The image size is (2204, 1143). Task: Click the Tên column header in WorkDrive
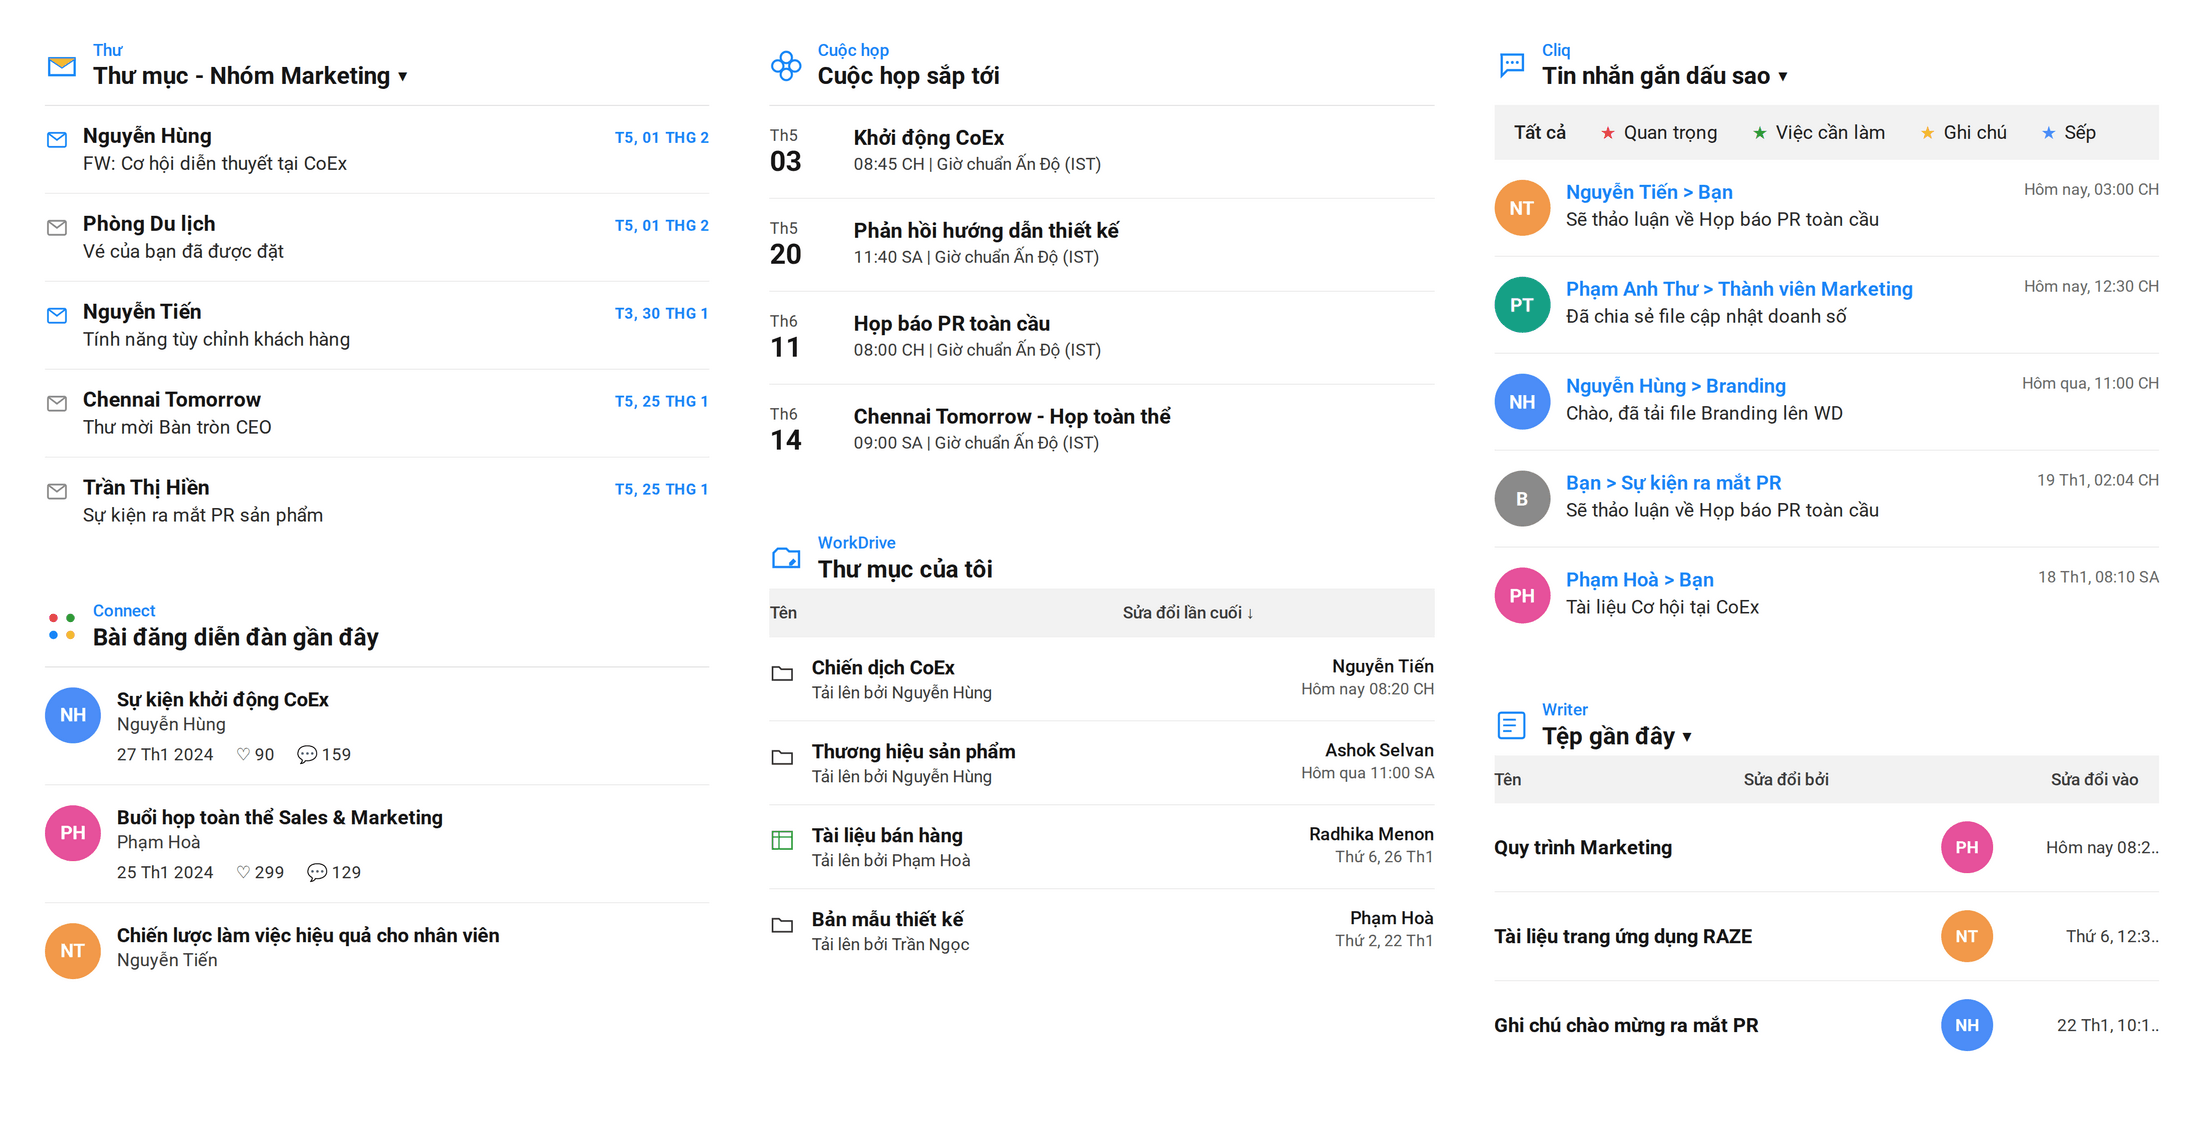click(x=783, y=613)
